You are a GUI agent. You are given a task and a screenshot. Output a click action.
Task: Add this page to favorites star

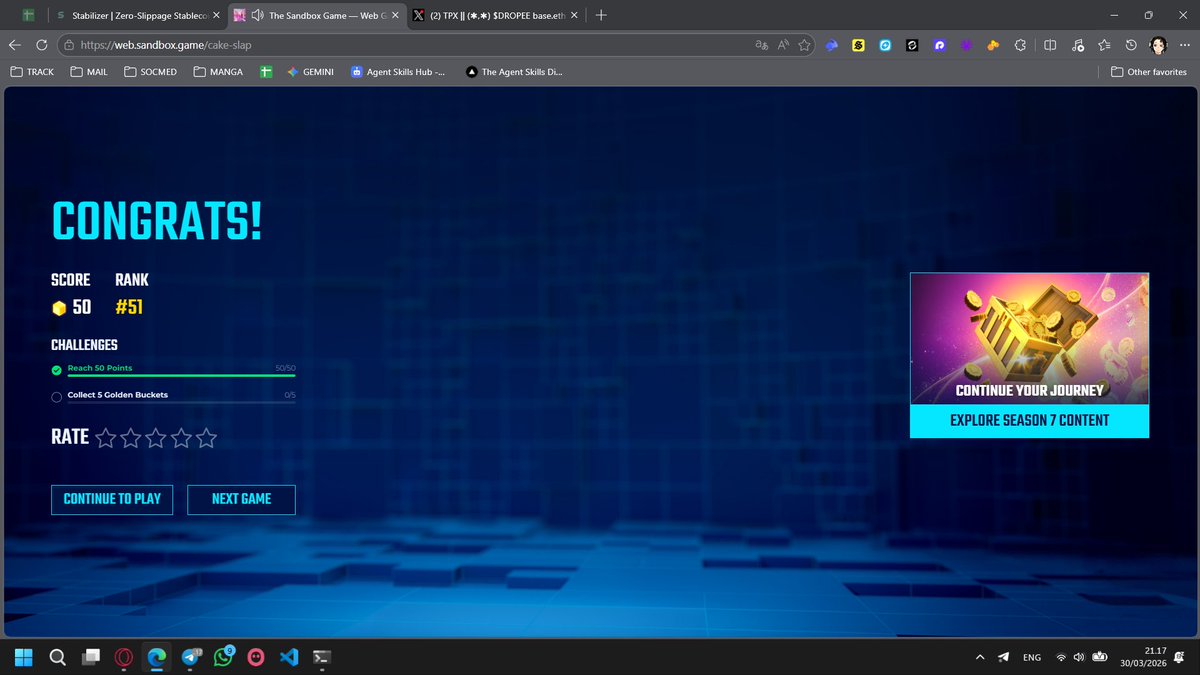(805, 45)
